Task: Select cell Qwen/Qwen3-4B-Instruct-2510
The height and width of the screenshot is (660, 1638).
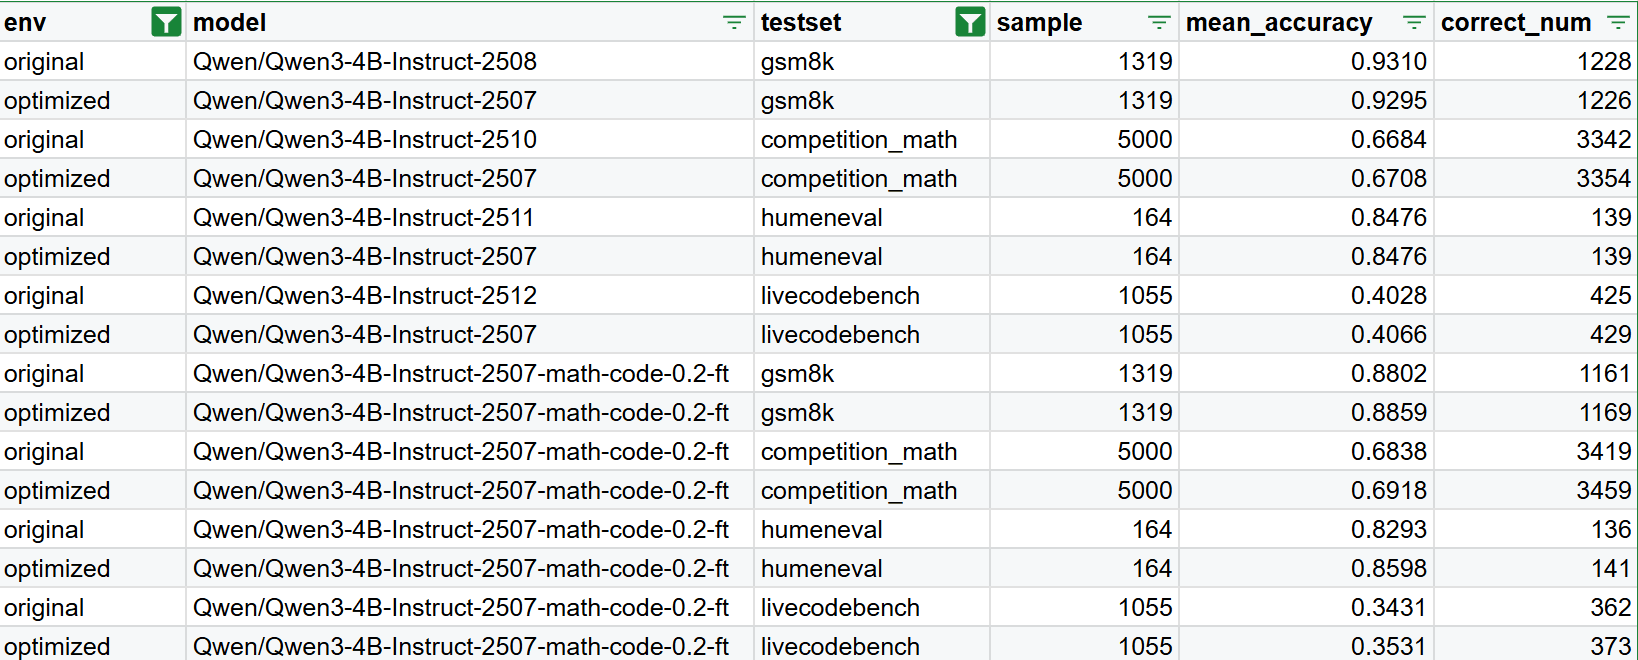Action: tap(470, 139)
